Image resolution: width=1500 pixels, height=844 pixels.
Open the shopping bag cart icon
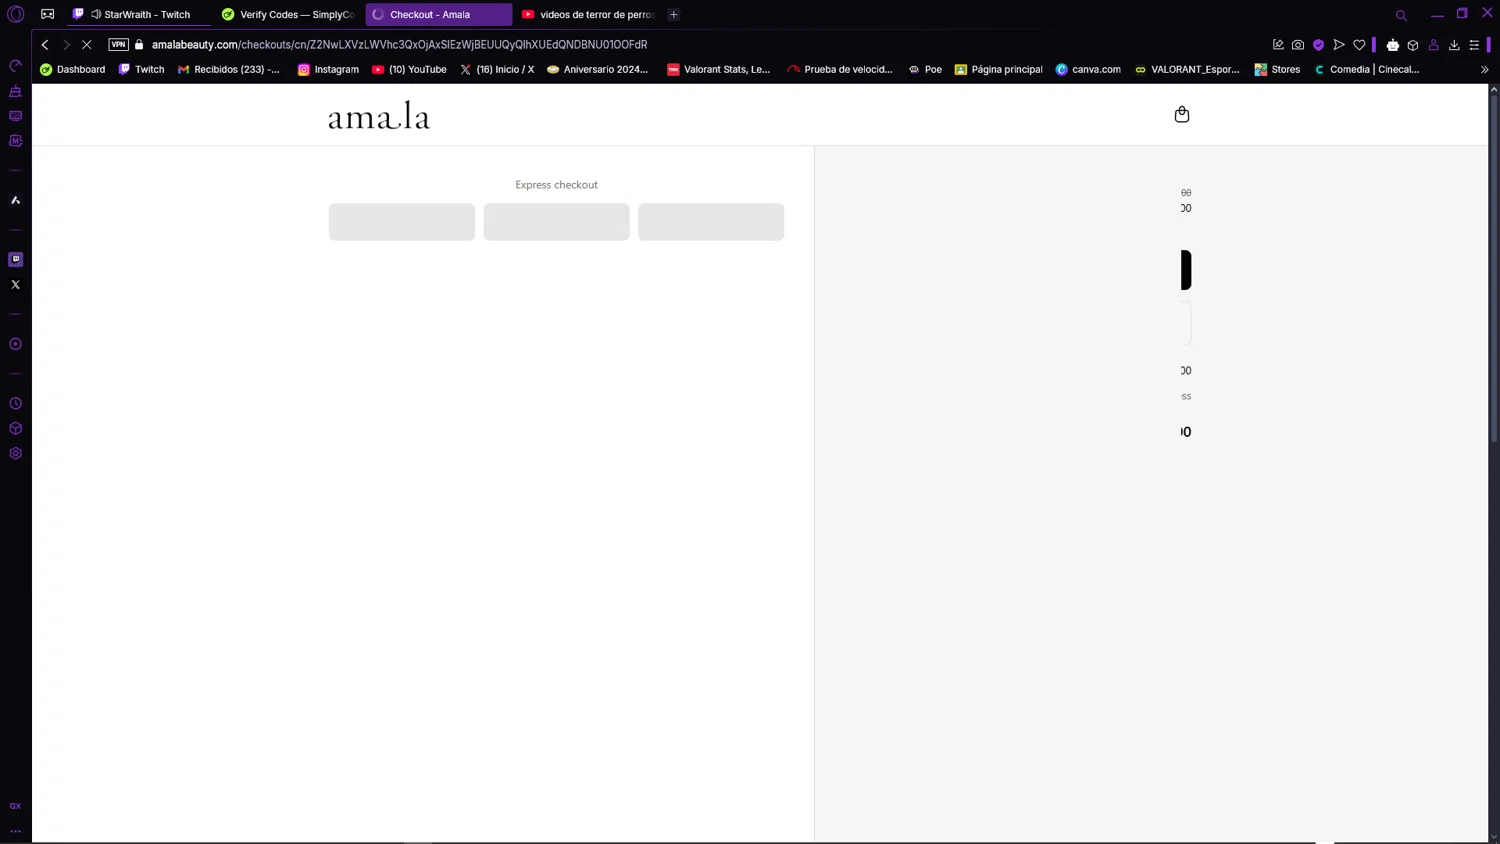pyautogui.click(x=1182, y=114)
